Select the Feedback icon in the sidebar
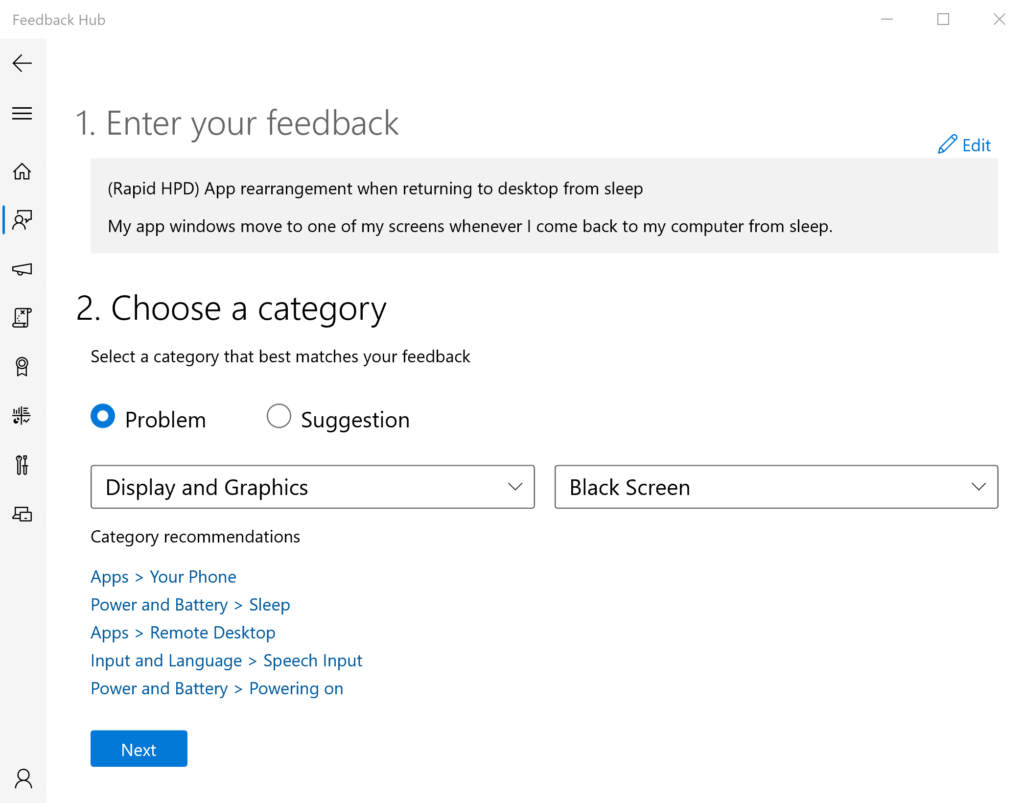The width and height of the screenshot is (1024, 803). click(x=22, y=219)
